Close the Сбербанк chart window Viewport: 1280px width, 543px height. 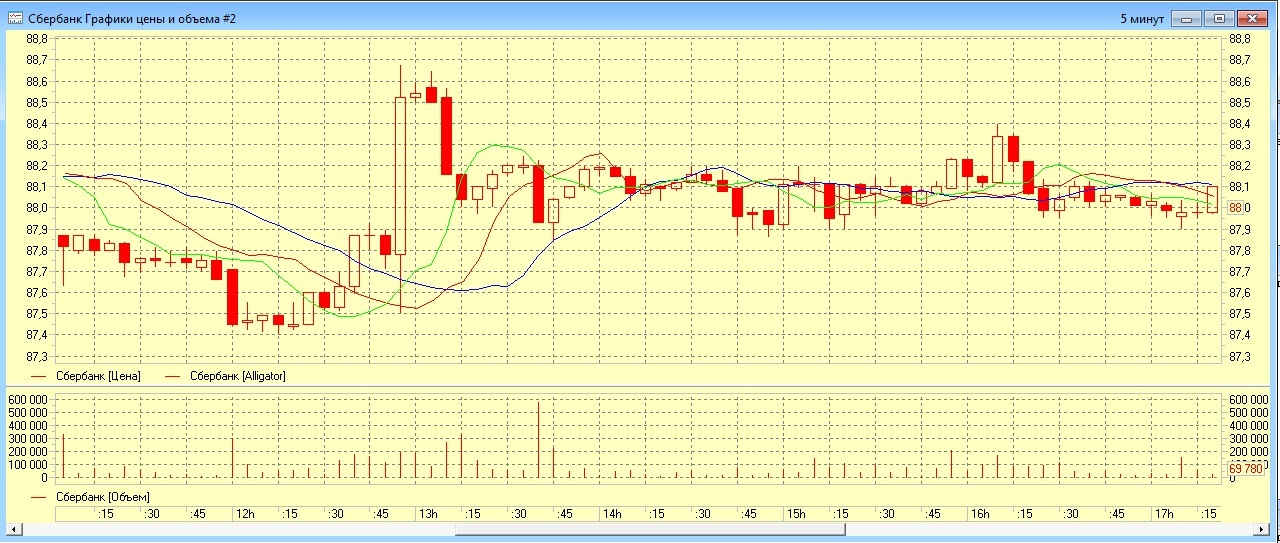[1251, 18]
